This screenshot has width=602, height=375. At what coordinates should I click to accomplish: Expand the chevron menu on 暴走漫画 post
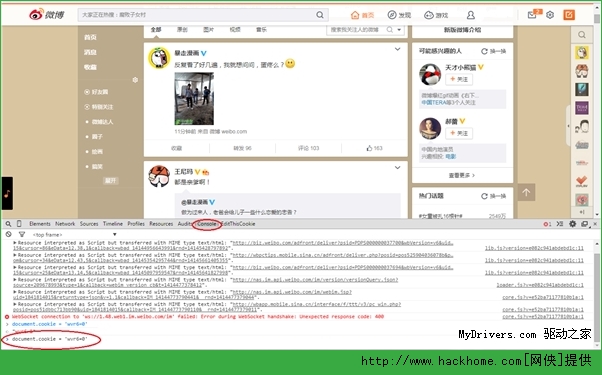[397, 49]
